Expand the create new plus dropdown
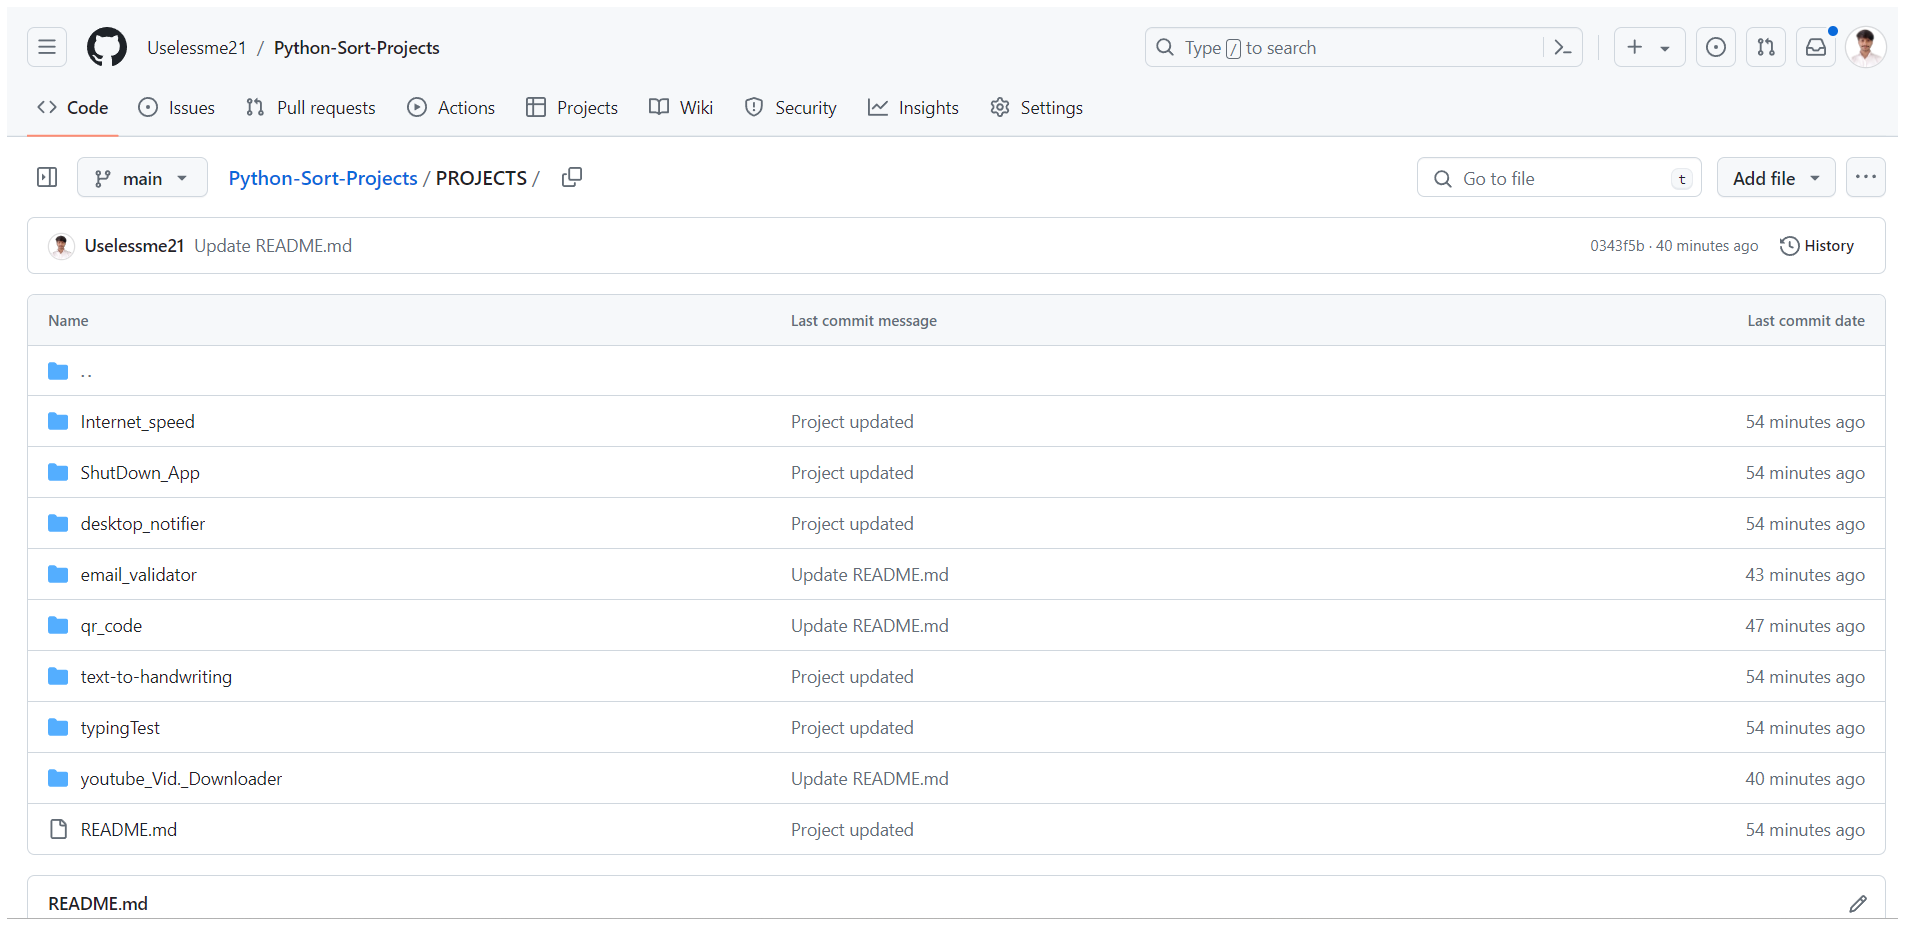Viewport: 1905px width, 926px height. (x=1648, y=47)
